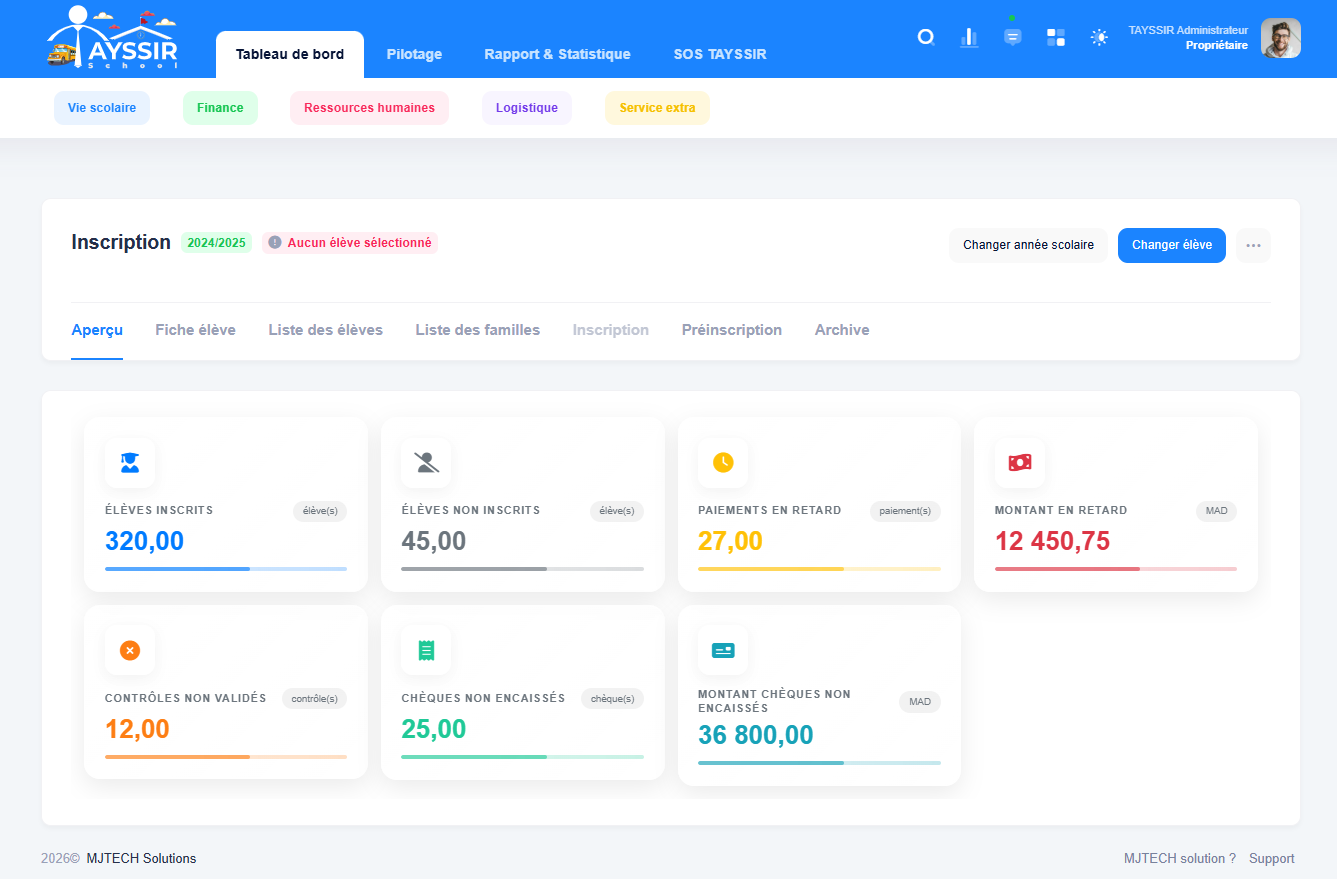Click the Changer année scolaire button
The image size is (1337, 879).
(1028, 245)
